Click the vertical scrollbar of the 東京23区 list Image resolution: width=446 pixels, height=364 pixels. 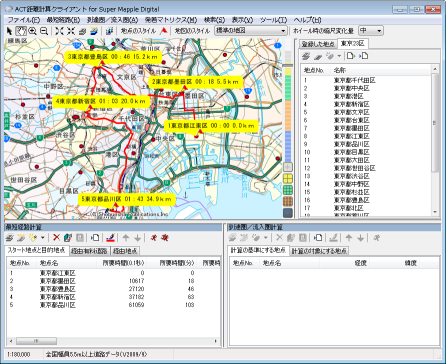point(435,140)
